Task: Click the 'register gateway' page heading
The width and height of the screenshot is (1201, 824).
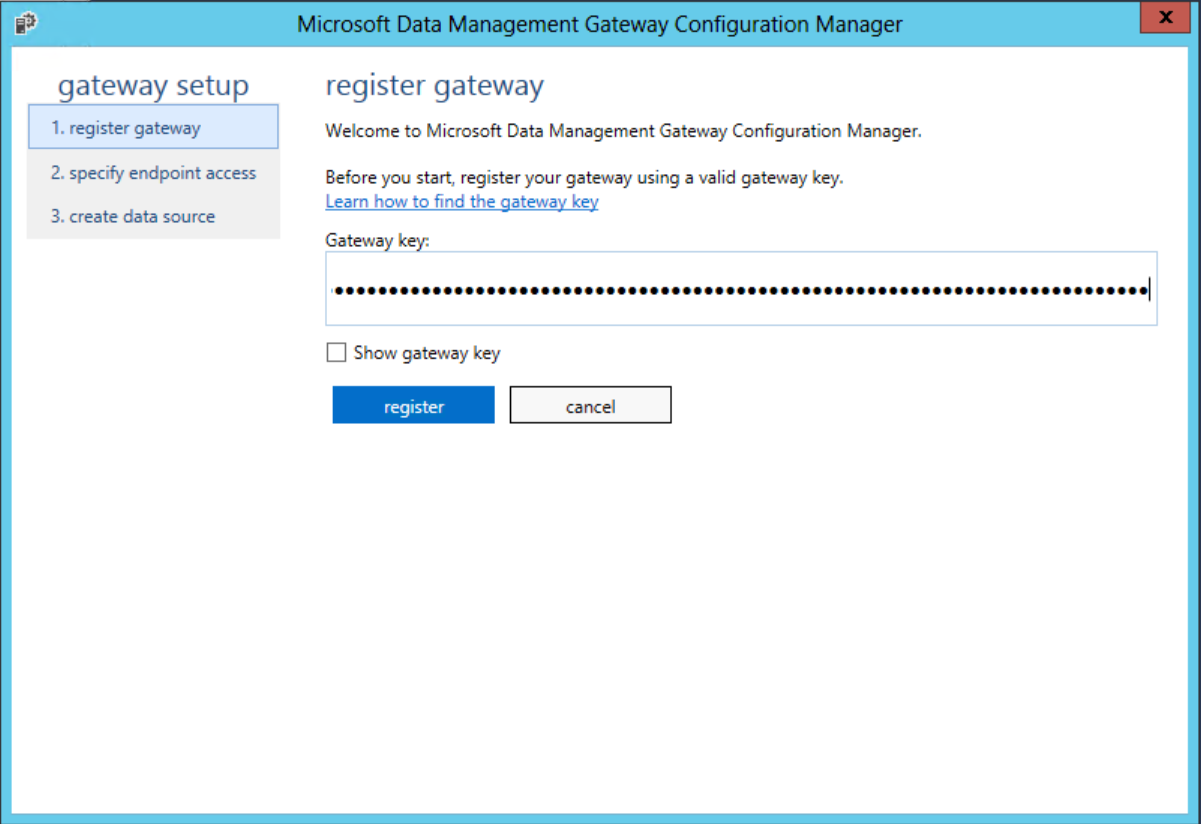Action: pyautogui.click(x=435, y=86)
